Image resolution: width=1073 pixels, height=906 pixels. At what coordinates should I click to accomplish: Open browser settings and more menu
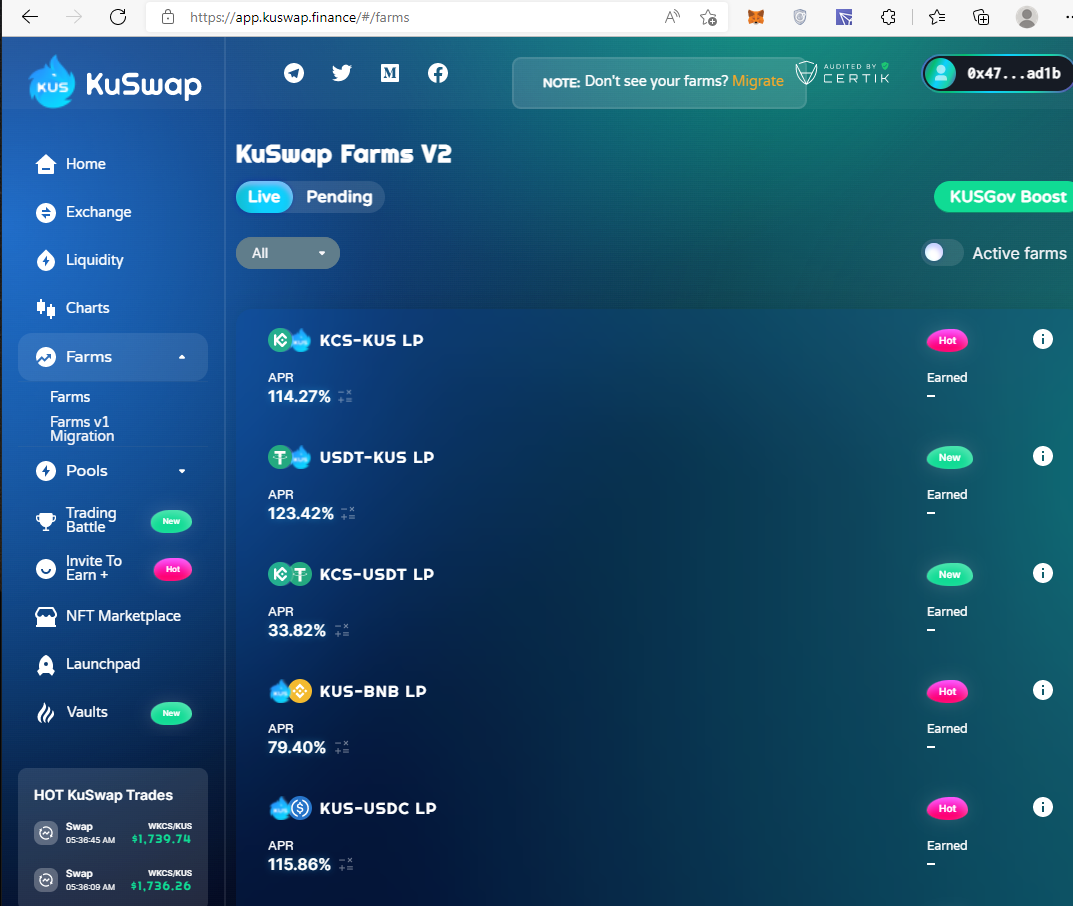pyautogui.click(x=1068, y=17)
